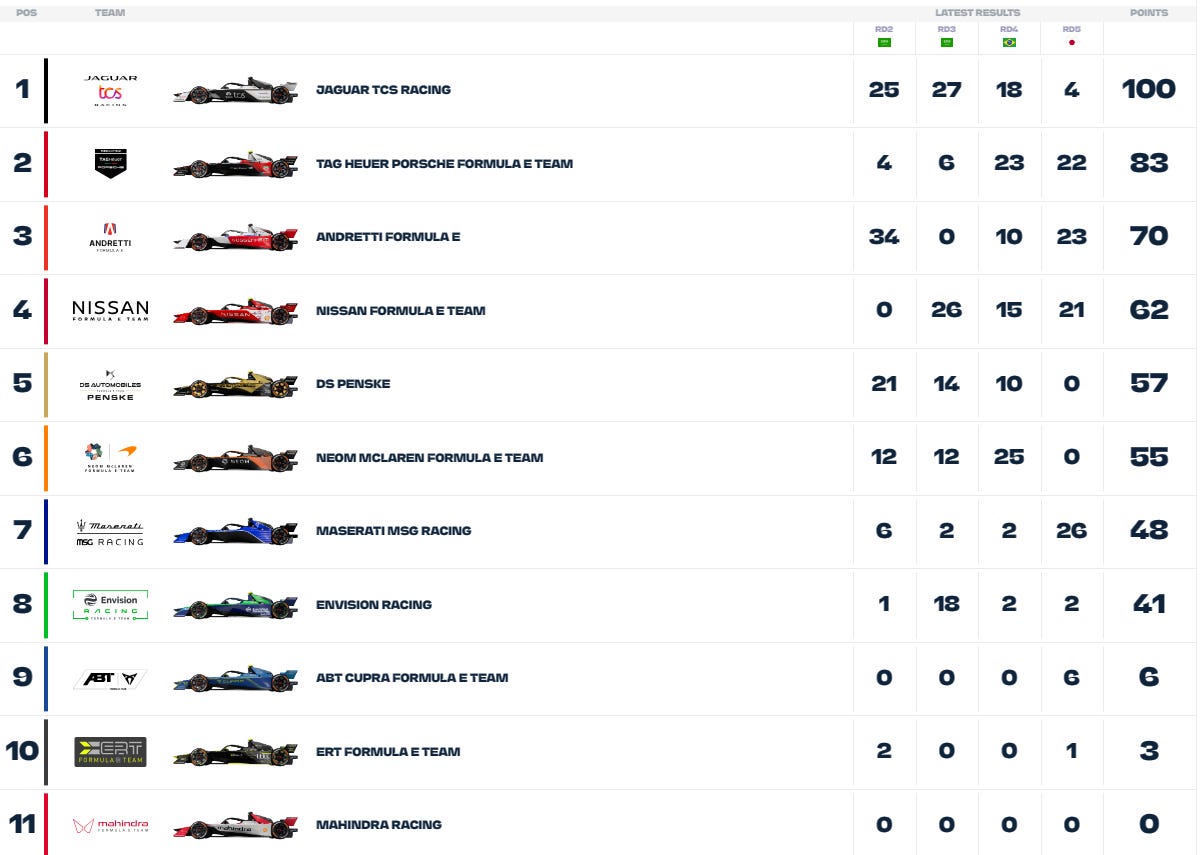Image resolution: width=1200 pixels, height=855 pixels.
Task: Click the RD2 country flag icon
Action: 884,43
